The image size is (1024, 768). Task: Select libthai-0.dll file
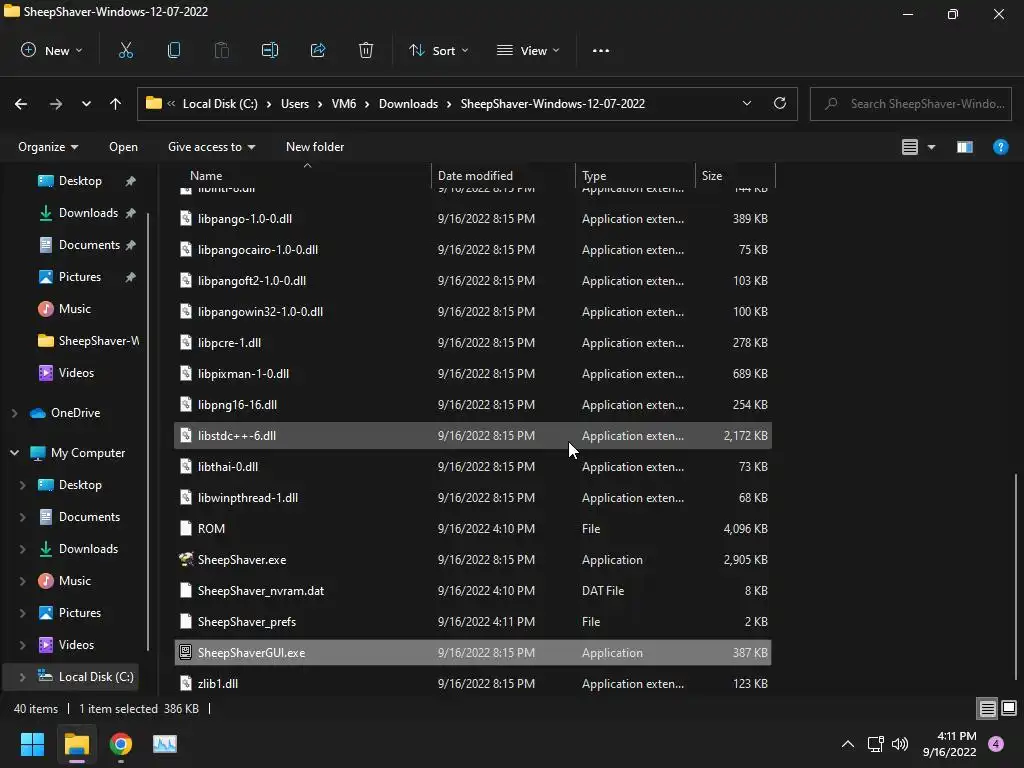click(473, 466)
